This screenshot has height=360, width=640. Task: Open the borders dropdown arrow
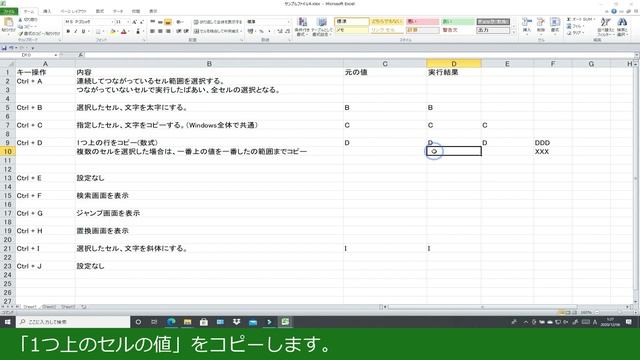click(x=103, y=31)
